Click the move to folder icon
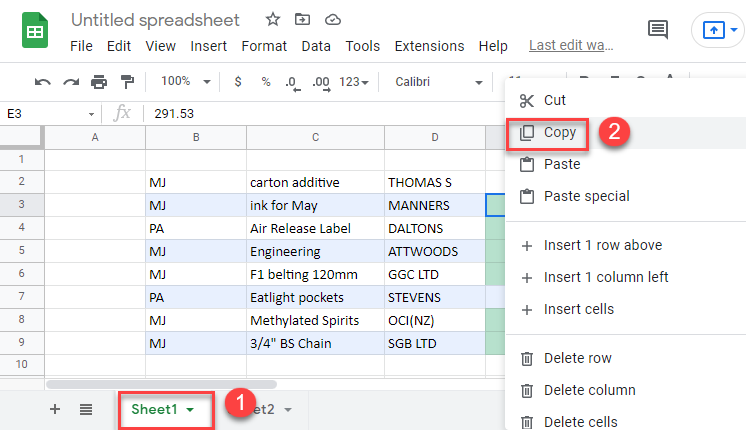Image resolution: width=746 pixels, height=430 pixels. [303, 20]
